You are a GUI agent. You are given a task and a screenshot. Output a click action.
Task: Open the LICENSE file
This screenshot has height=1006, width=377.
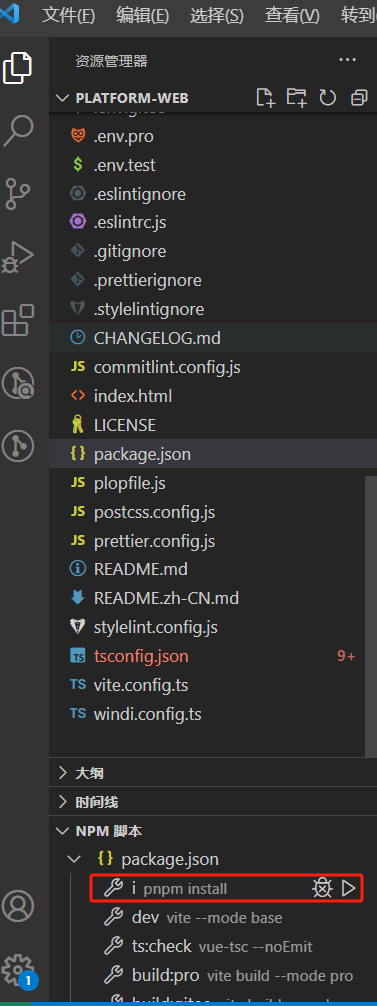[x=213, y=425]
